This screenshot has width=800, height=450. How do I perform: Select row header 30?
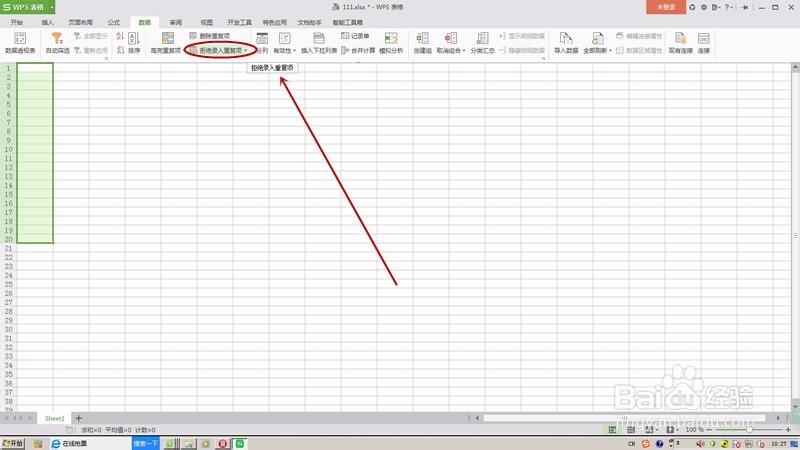pyautogui.click(x=8, y=329)
